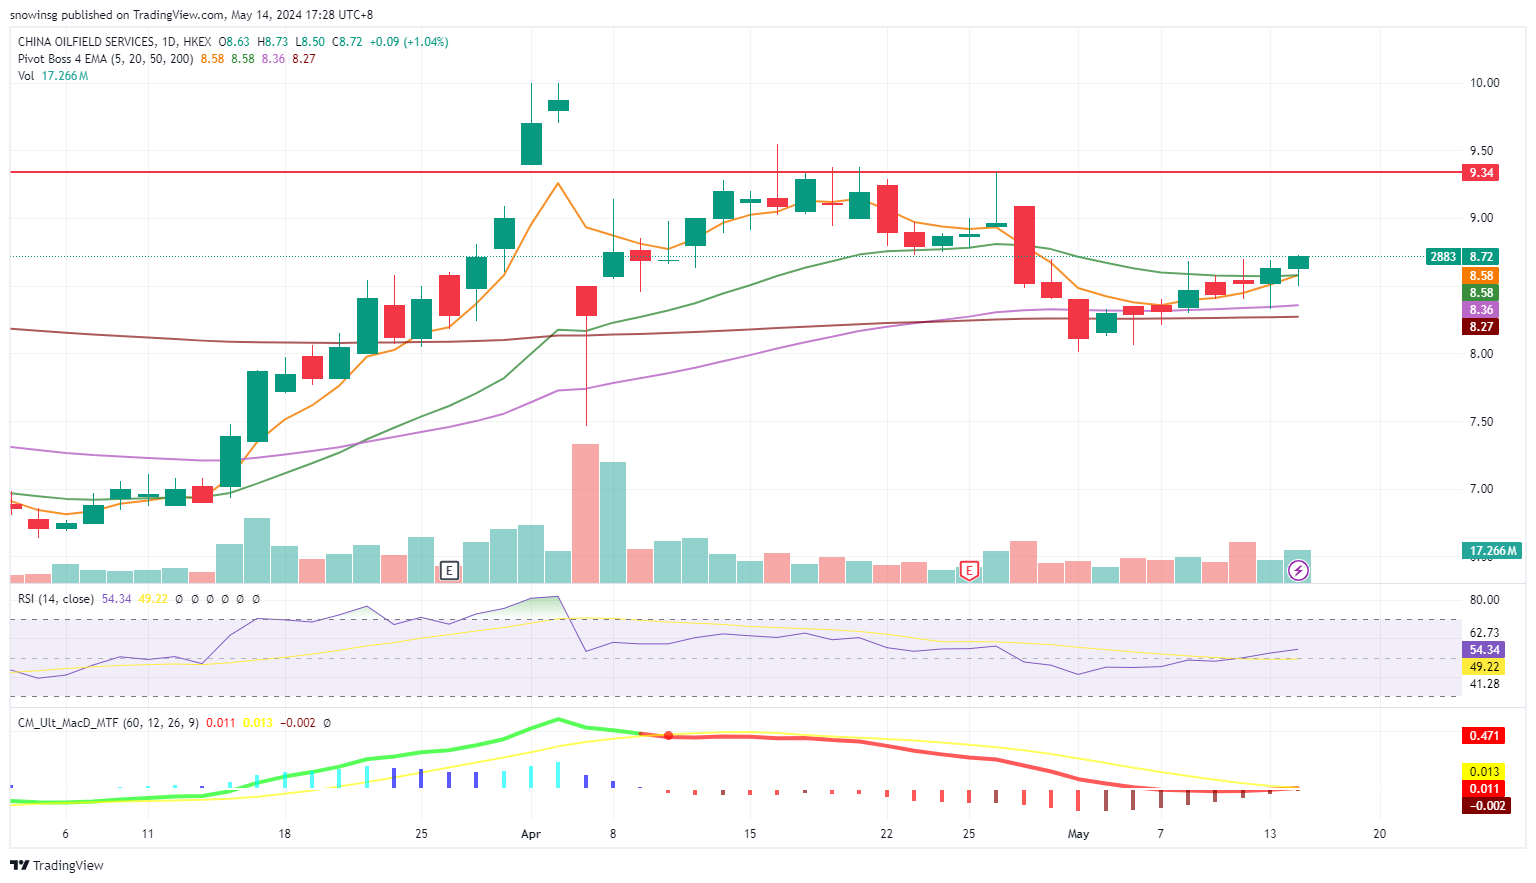
Task: Click the 80.00 RSI axis label
Action: 1484,600
